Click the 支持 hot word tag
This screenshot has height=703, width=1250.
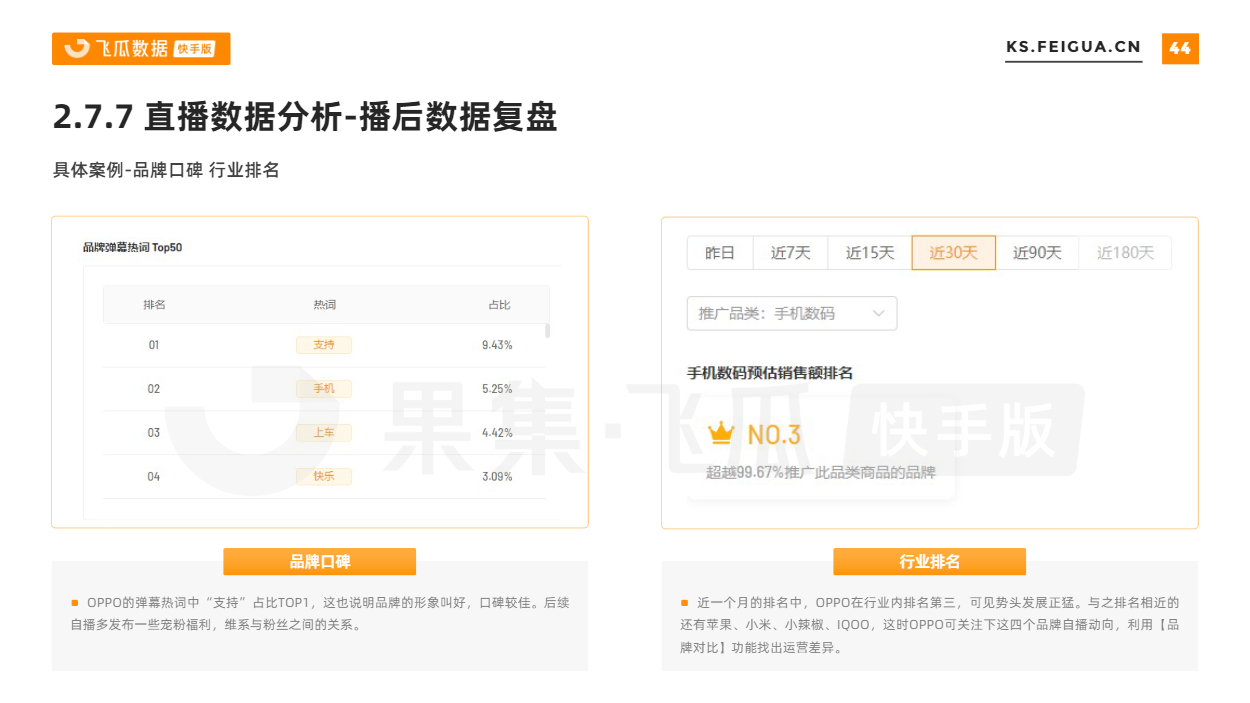[324, 345]
